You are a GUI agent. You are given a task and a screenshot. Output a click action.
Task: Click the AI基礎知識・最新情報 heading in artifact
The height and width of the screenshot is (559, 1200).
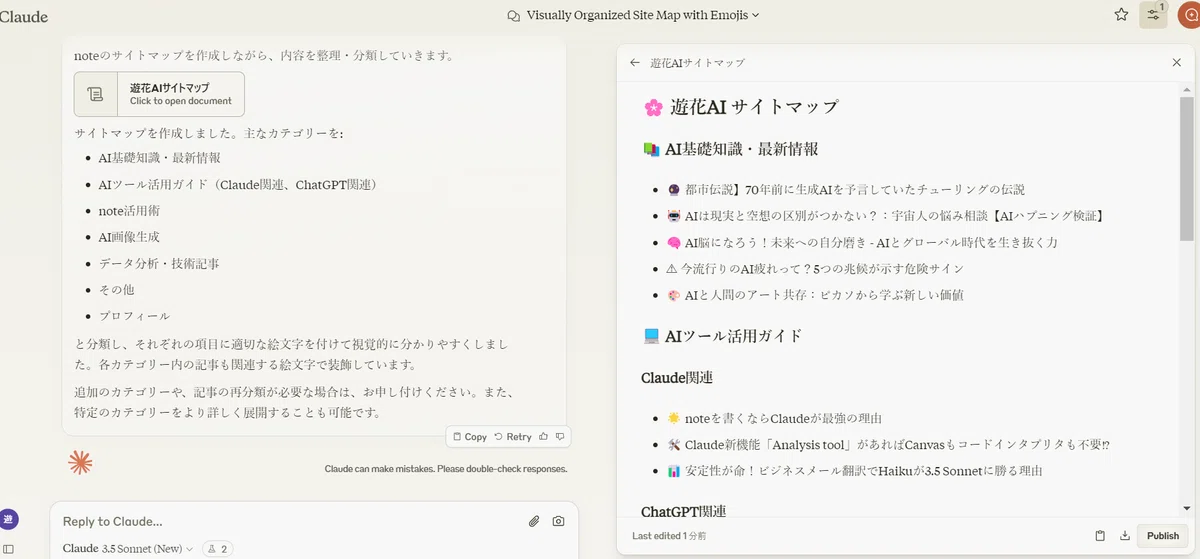click(741, 149)
